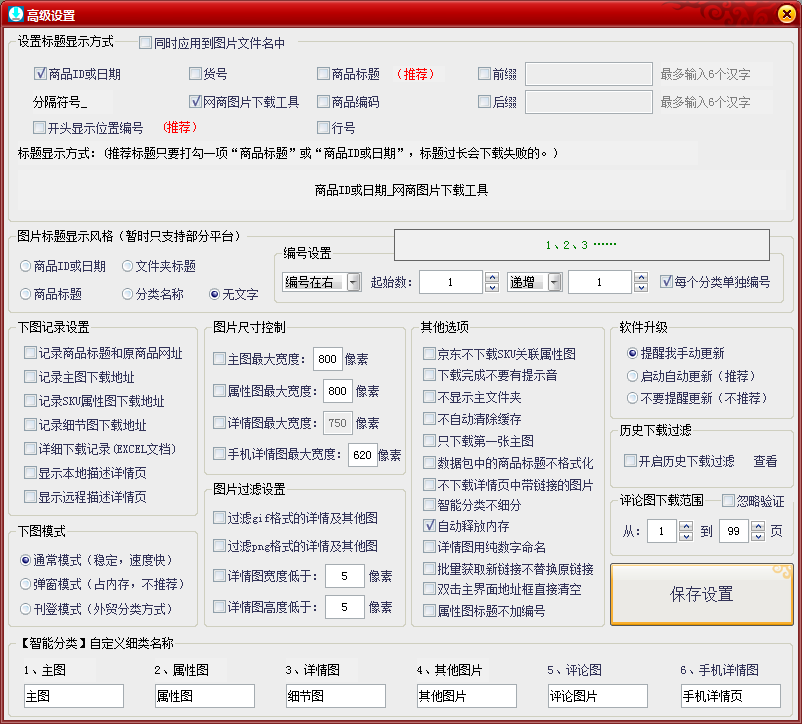Increase 起始数 value with up arrow

pos(492,277)
